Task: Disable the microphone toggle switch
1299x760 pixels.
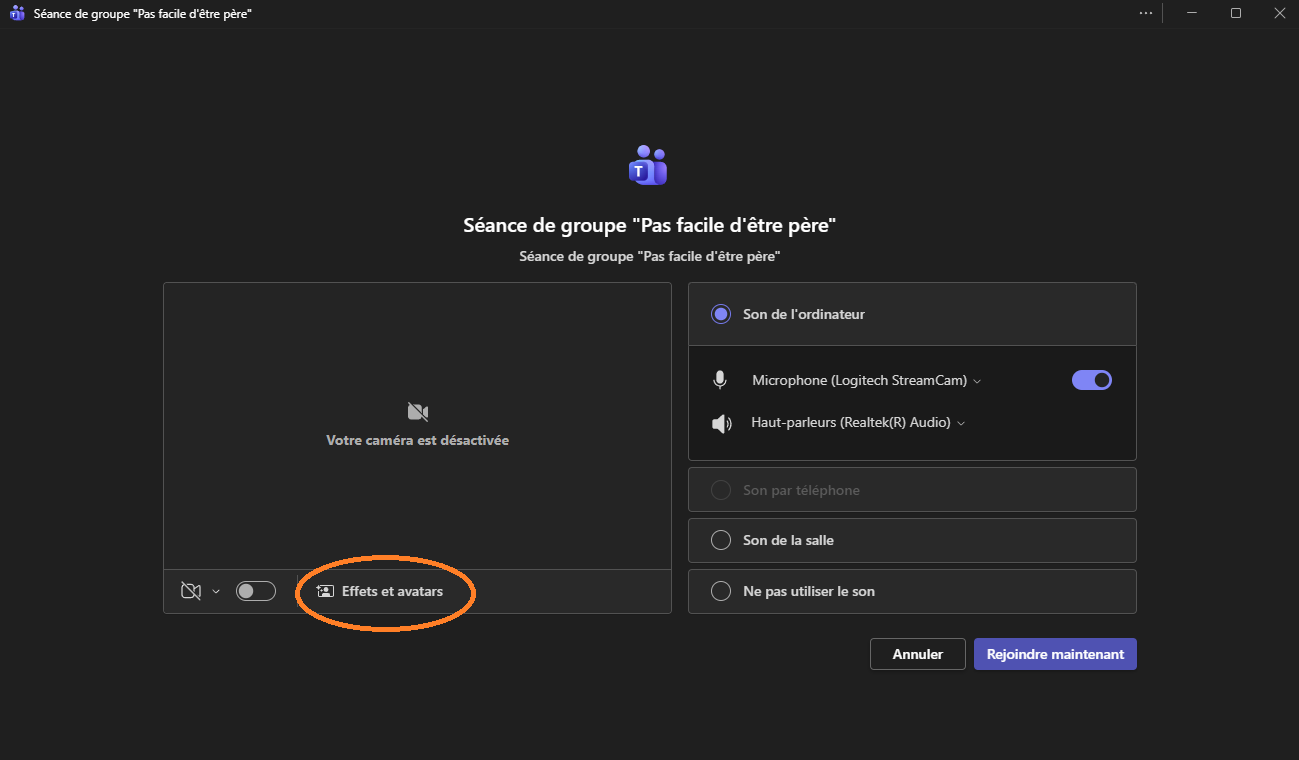Action: [1091, 380]
